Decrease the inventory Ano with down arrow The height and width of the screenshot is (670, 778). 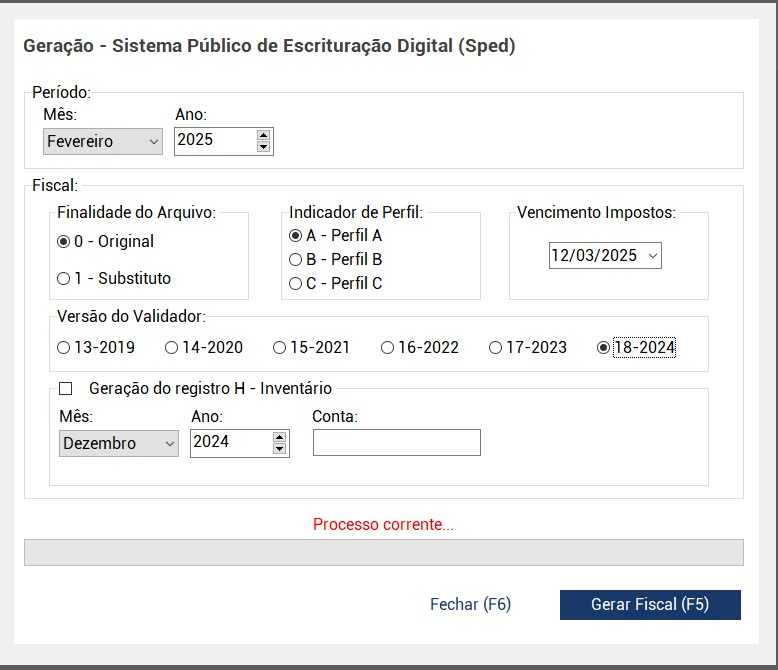tap(279, 449)
